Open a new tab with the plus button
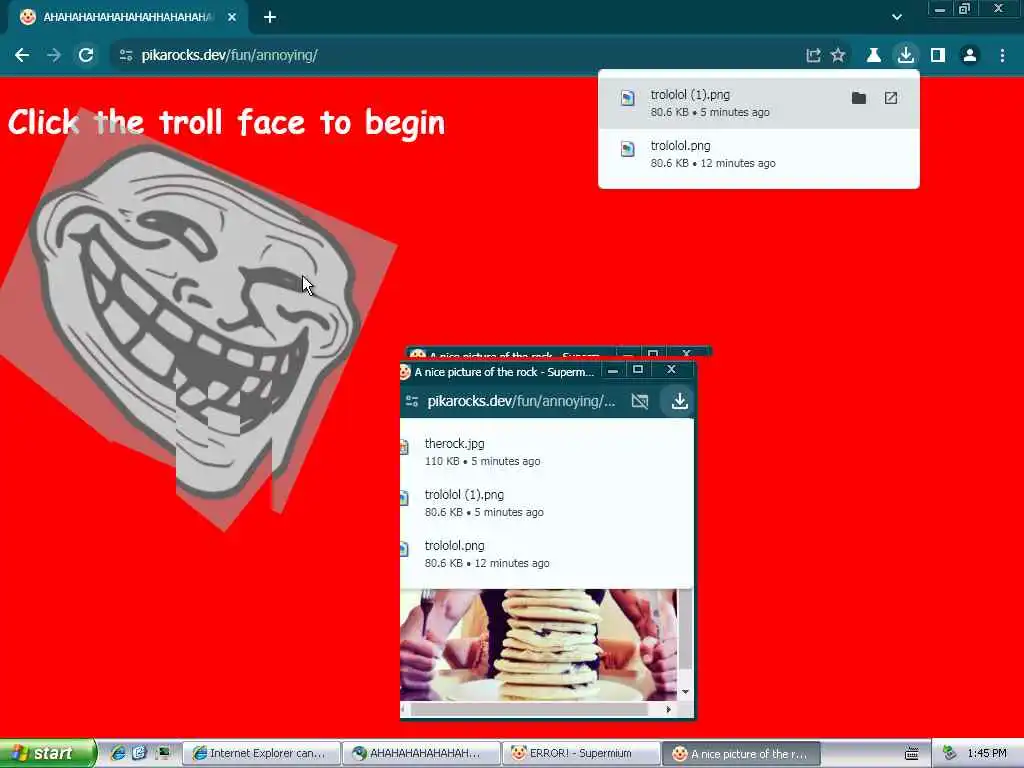The image size is (1024, 768). [270, 17]
